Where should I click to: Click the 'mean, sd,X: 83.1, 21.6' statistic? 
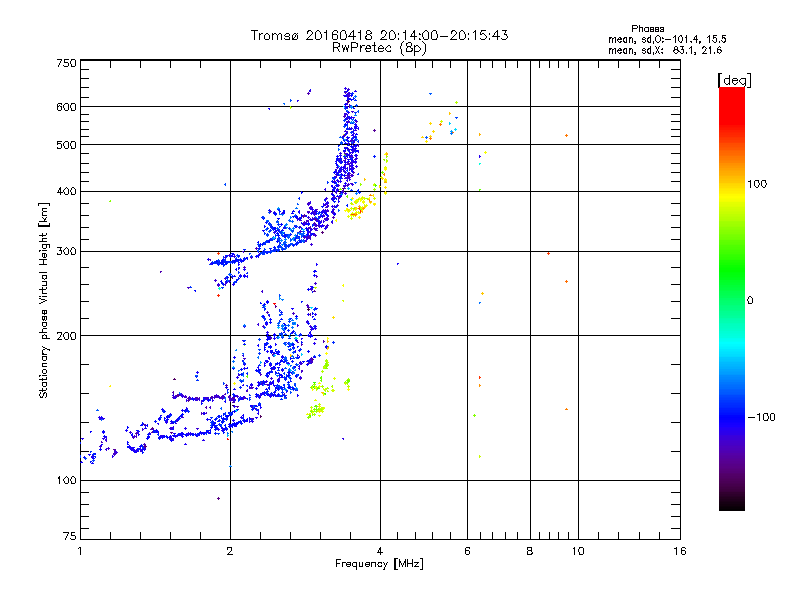tap(665, 50)
